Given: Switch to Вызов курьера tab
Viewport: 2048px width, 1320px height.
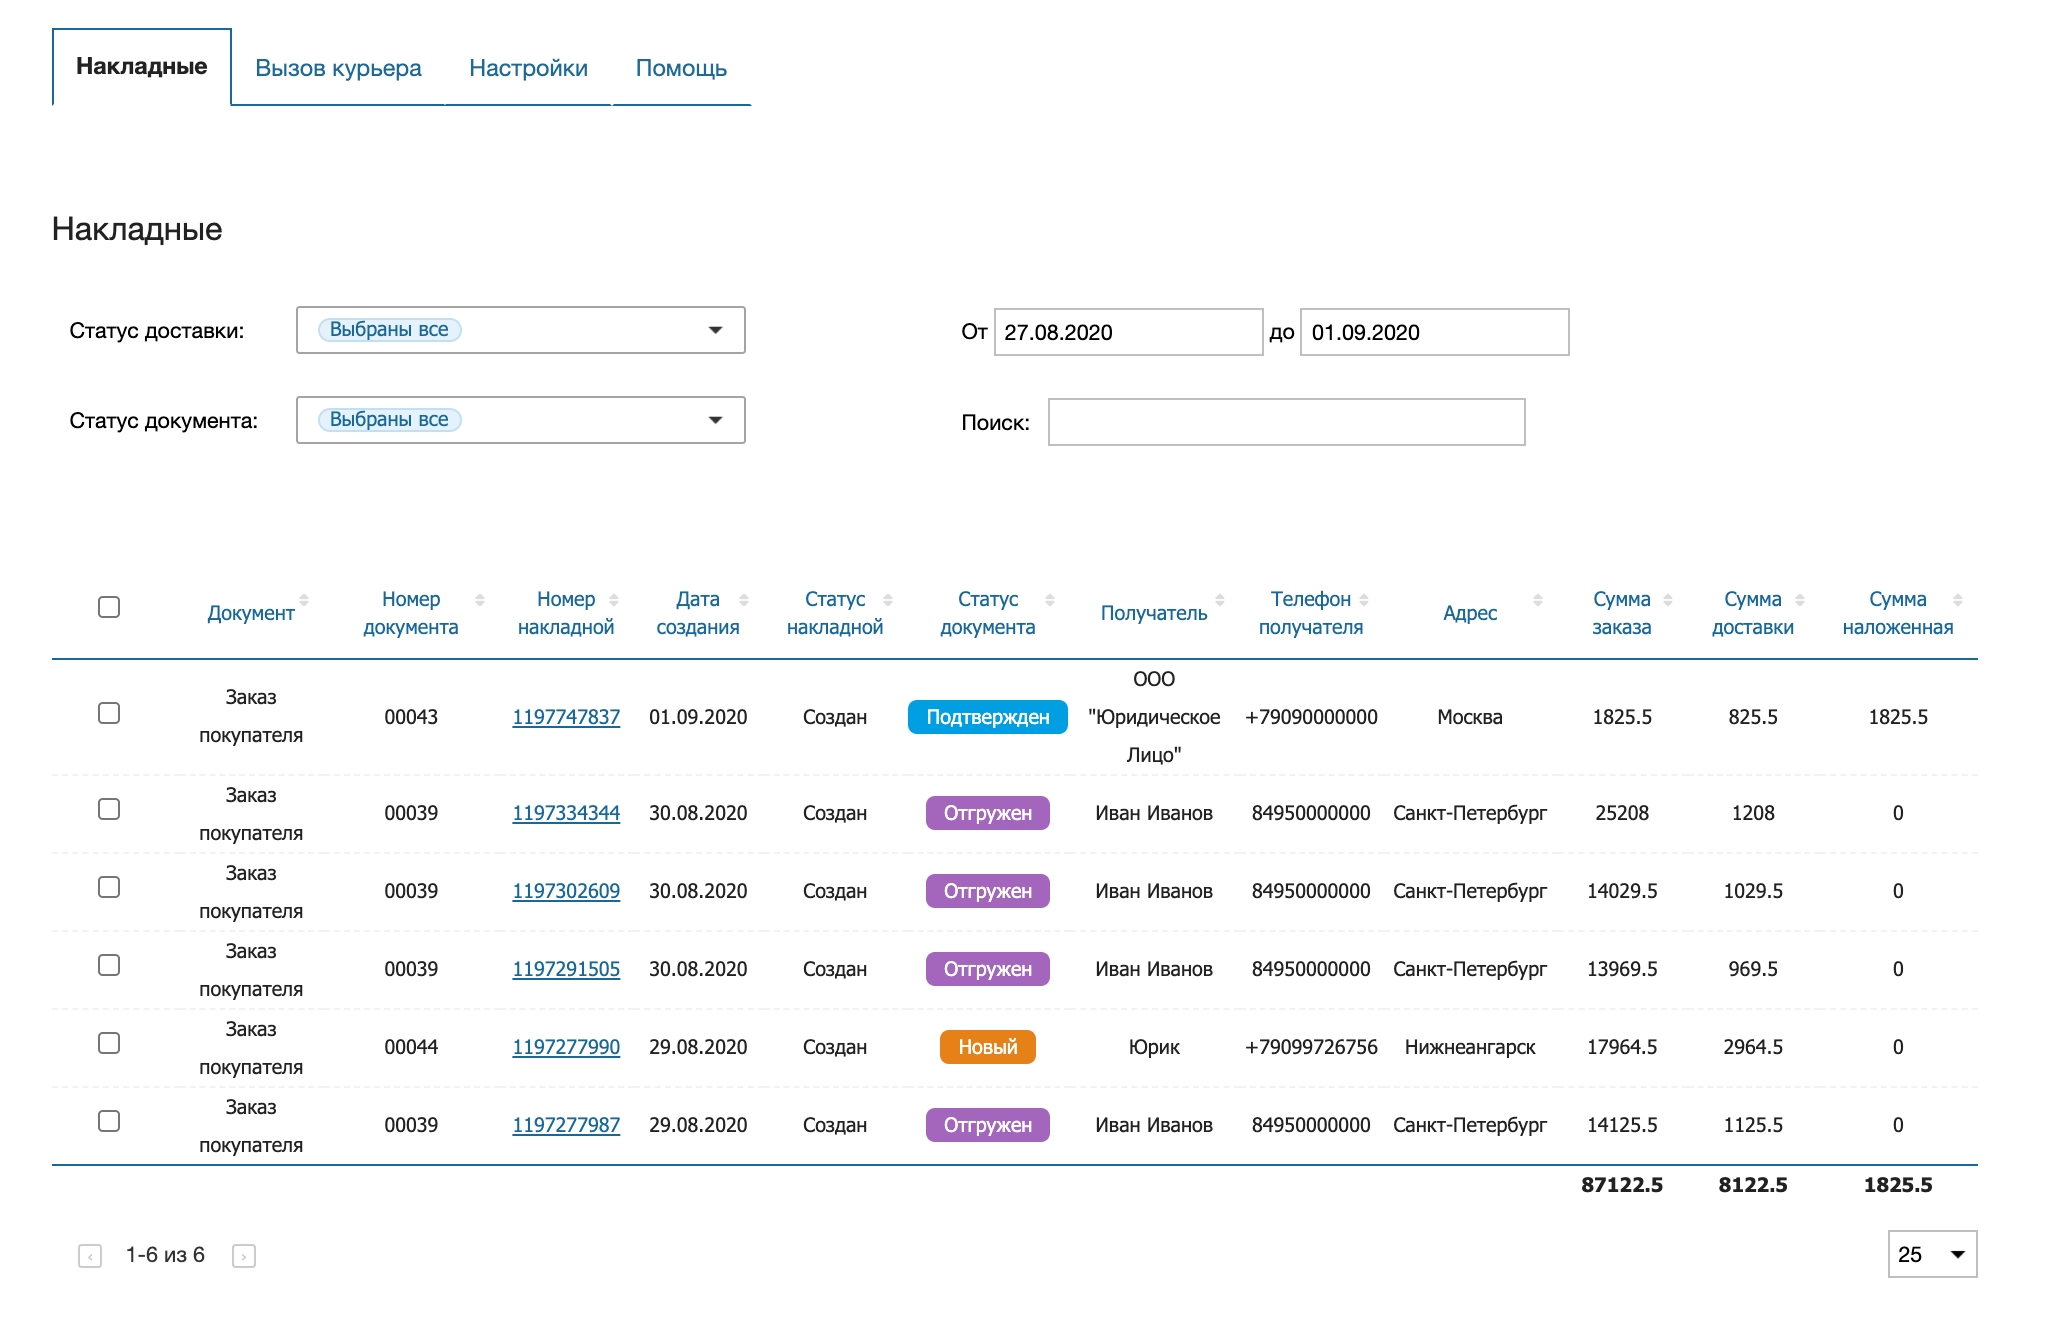Looking at the screenshot, I should 338,68.
